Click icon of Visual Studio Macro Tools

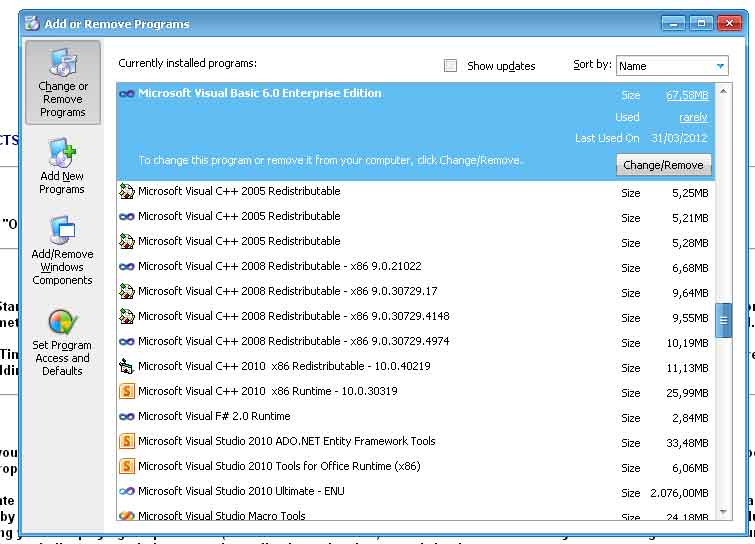[127, 516]
